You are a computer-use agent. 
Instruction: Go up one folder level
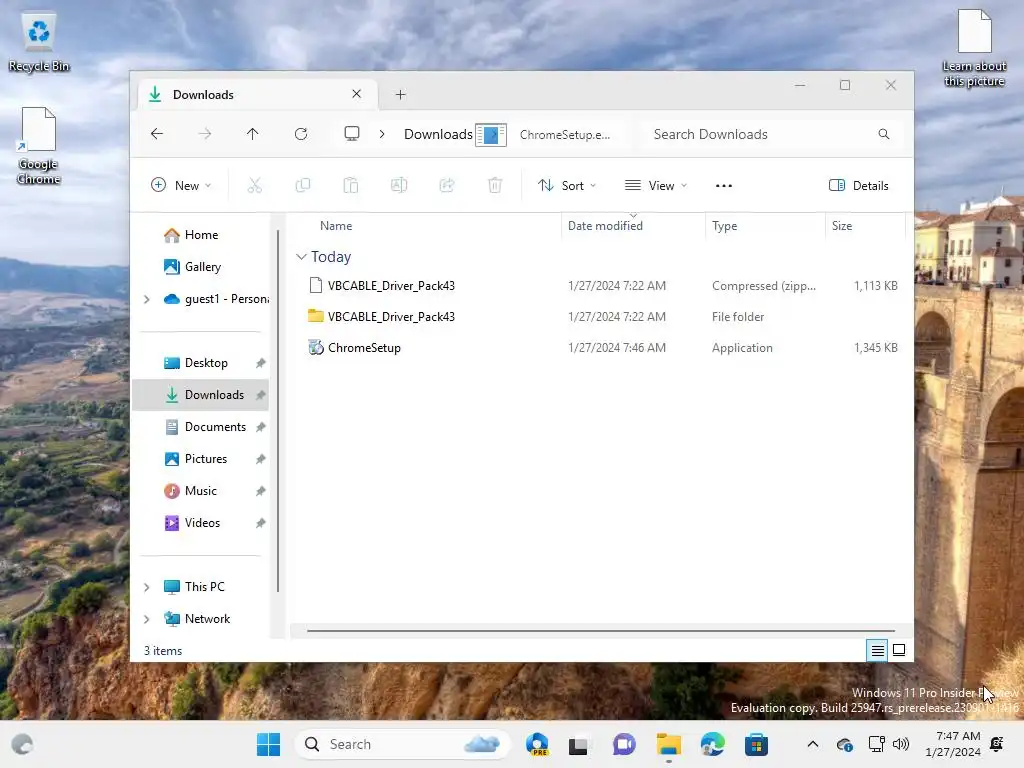point(253,134)
